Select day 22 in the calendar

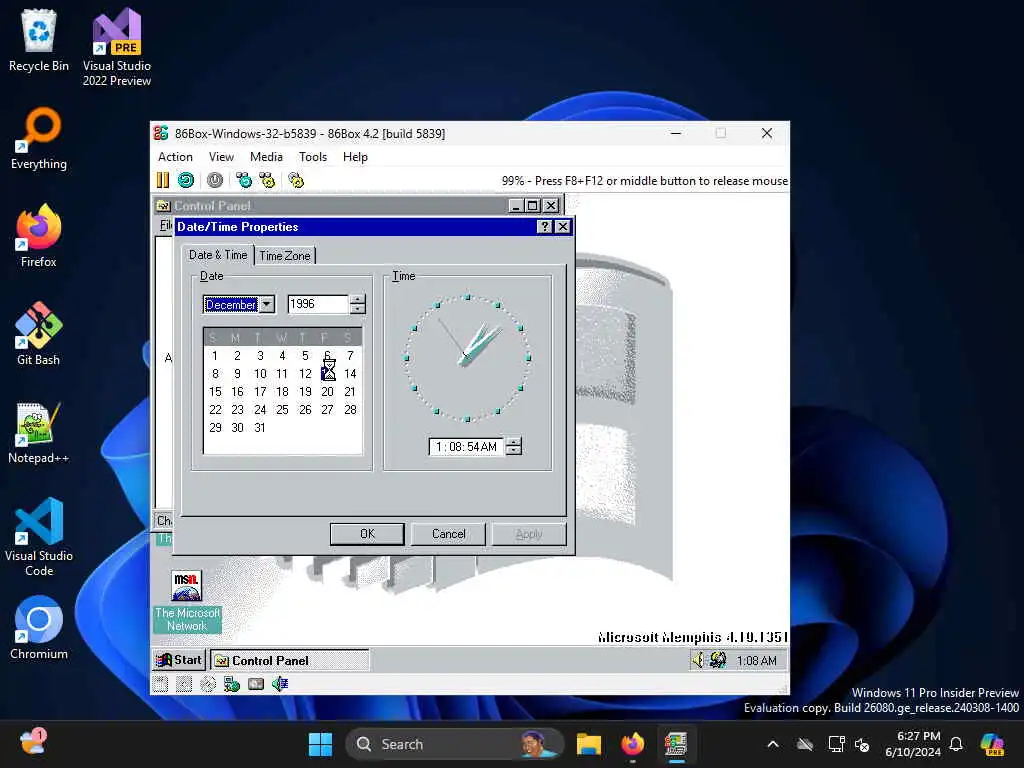(x=215, y=409)
